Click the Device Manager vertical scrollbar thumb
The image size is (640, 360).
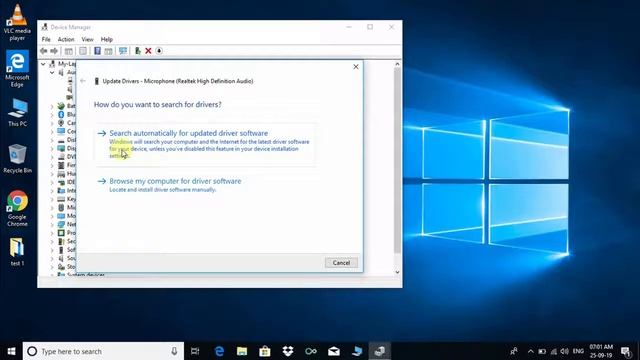tap(397, 160)
